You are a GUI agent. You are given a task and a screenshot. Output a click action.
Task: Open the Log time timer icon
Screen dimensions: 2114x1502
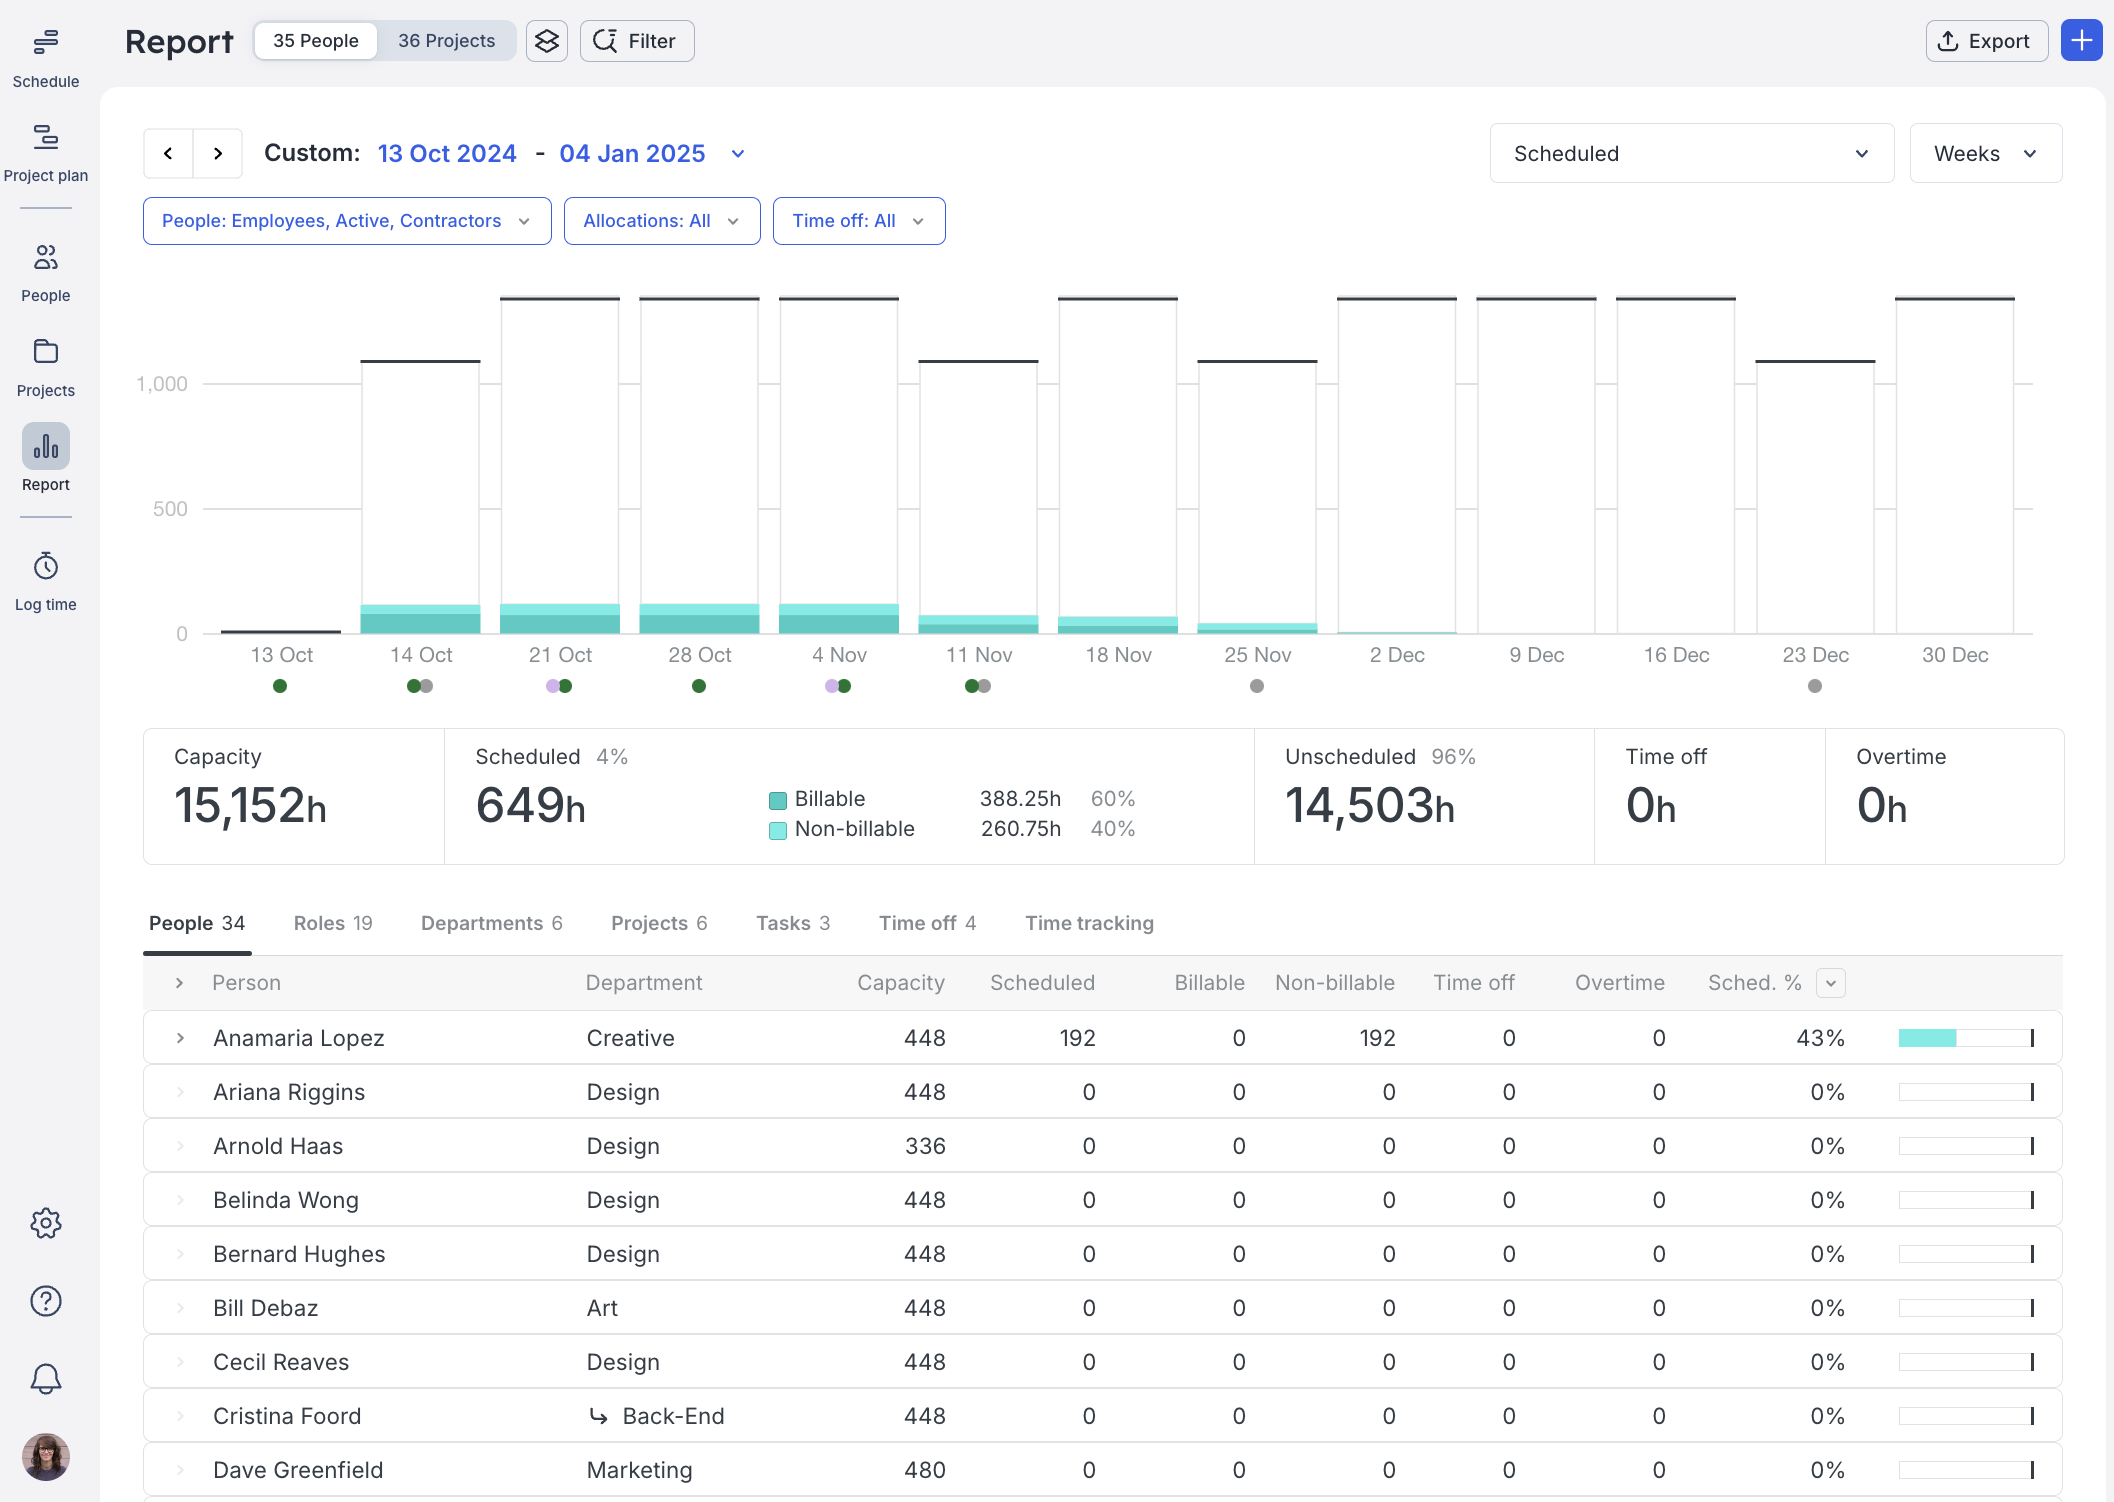click(x=46, y=567)
